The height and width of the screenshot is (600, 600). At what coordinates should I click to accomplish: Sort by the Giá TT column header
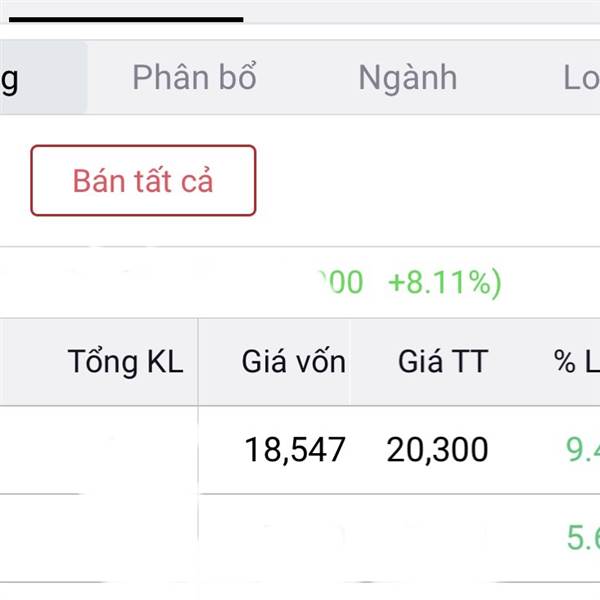443,361
